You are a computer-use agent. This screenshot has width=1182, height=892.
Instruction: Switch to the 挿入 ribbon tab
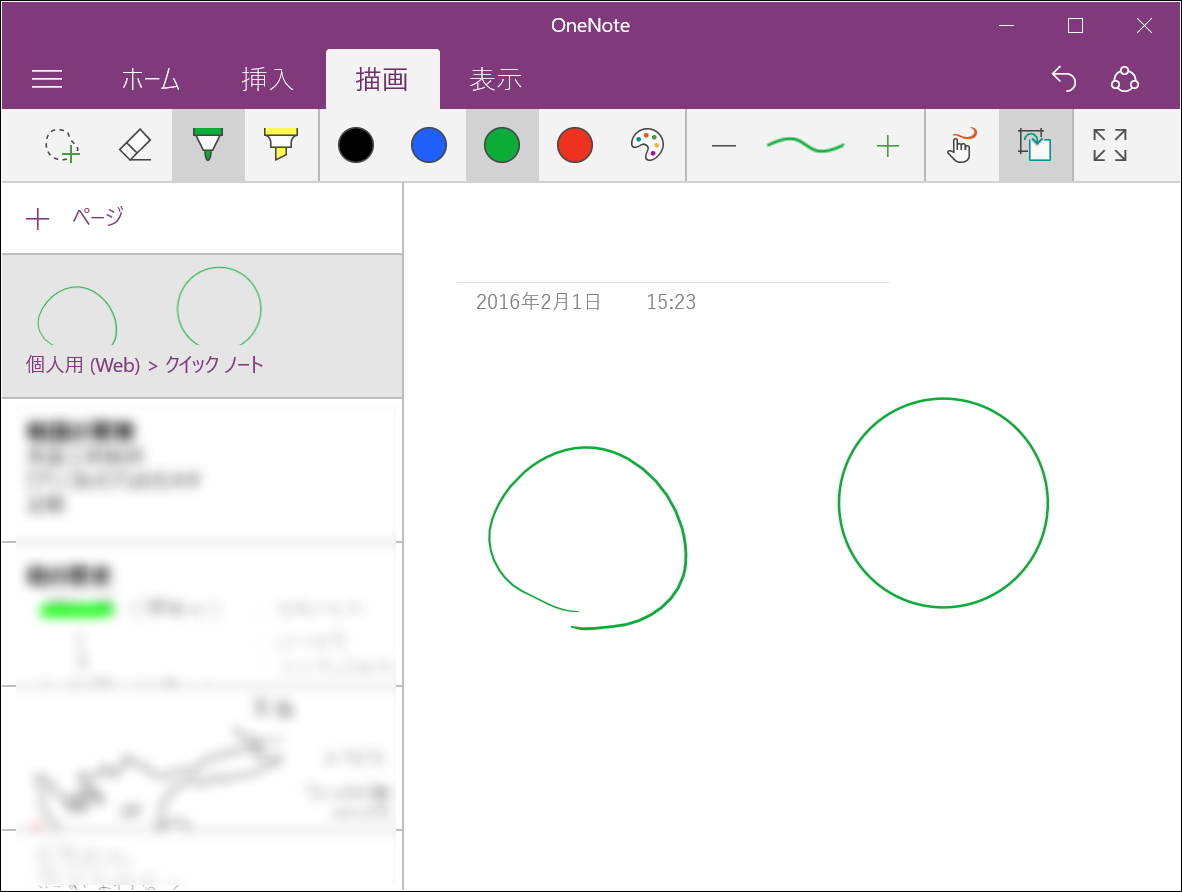[x=265, y=78]
